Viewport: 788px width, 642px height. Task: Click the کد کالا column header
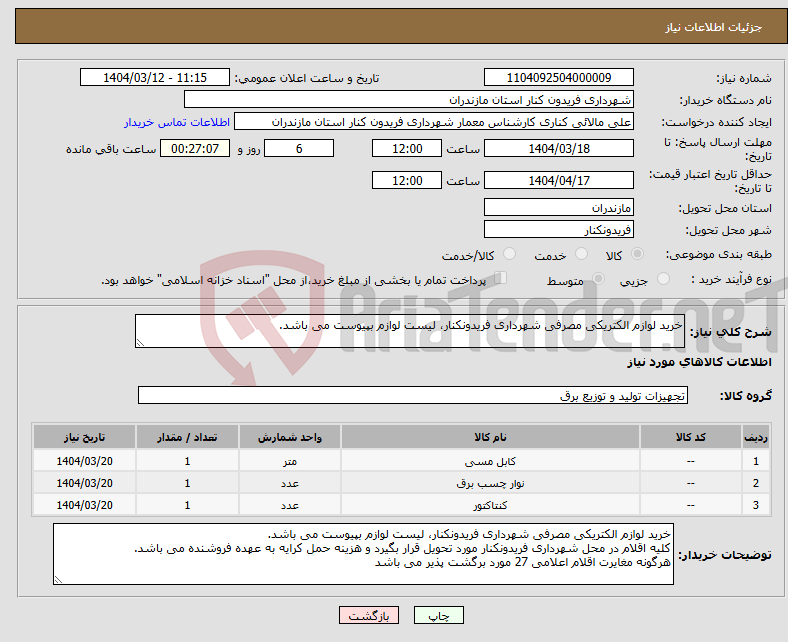pyautogui.click(x=691, y=437)
